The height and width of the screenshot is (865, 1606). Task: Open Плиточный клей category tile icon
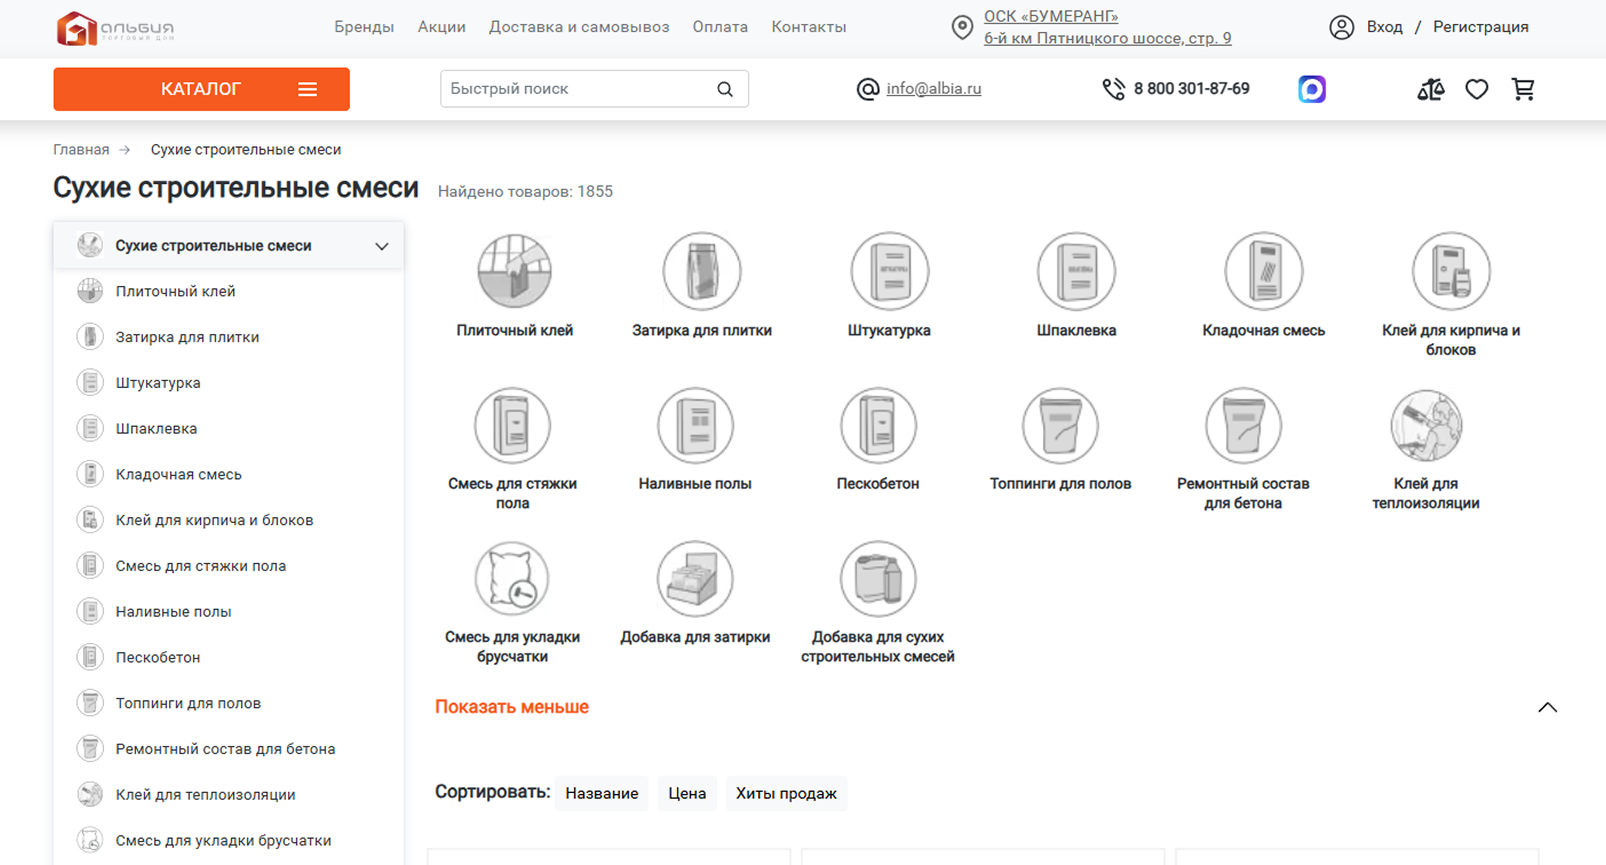coord(515,271)
